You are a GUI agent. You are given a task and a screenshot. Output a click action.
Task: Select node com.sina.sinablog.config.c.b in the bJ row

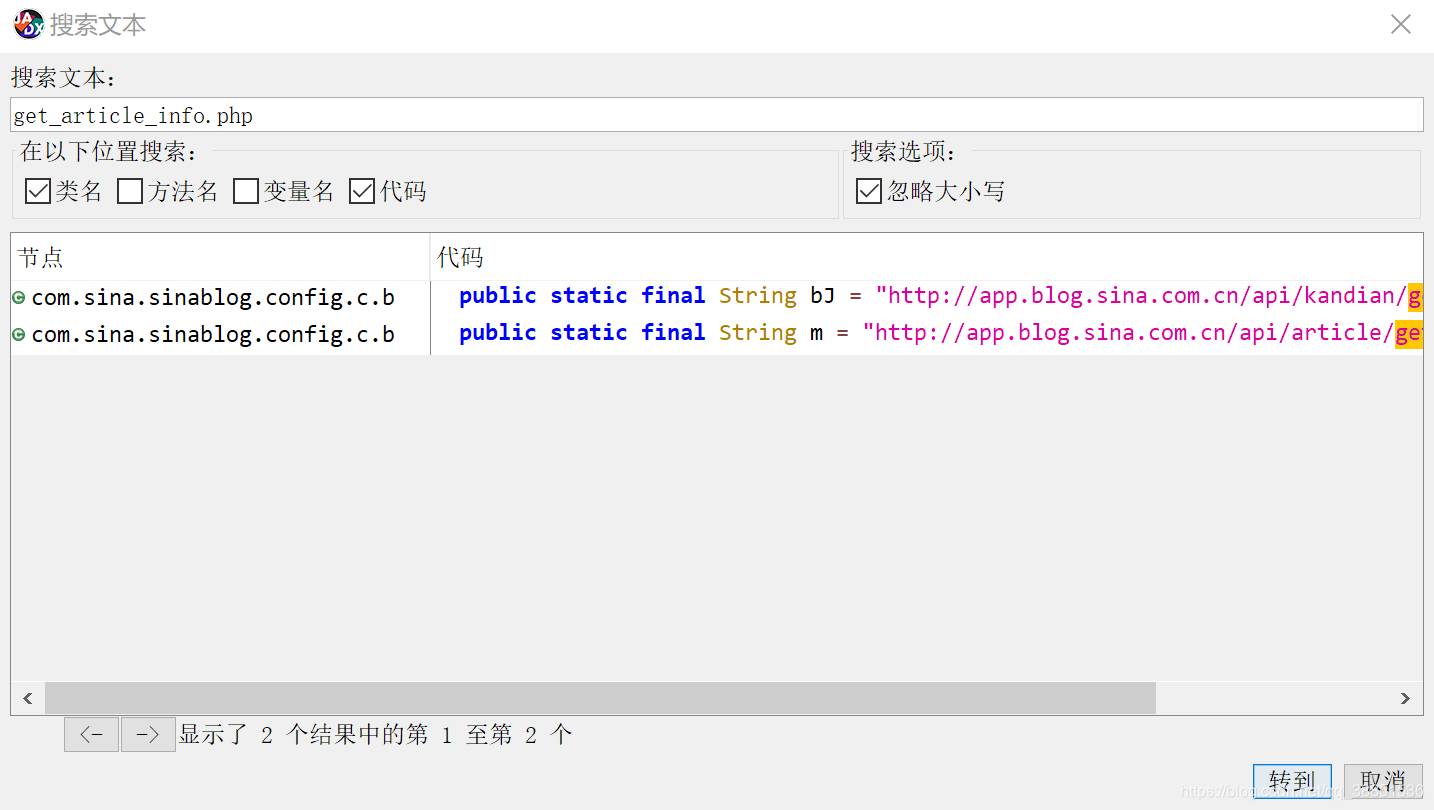coord(213,297)
